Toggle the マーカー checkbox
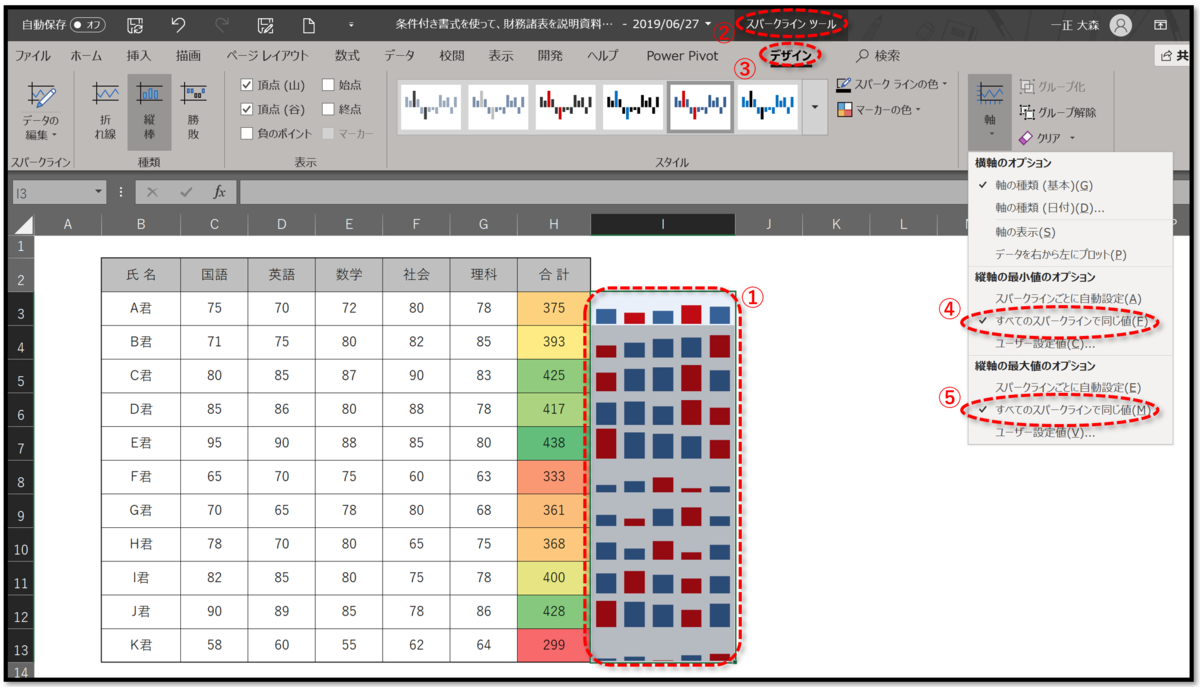The width and height of the screenshot is (1200, 687). (329, 133)
